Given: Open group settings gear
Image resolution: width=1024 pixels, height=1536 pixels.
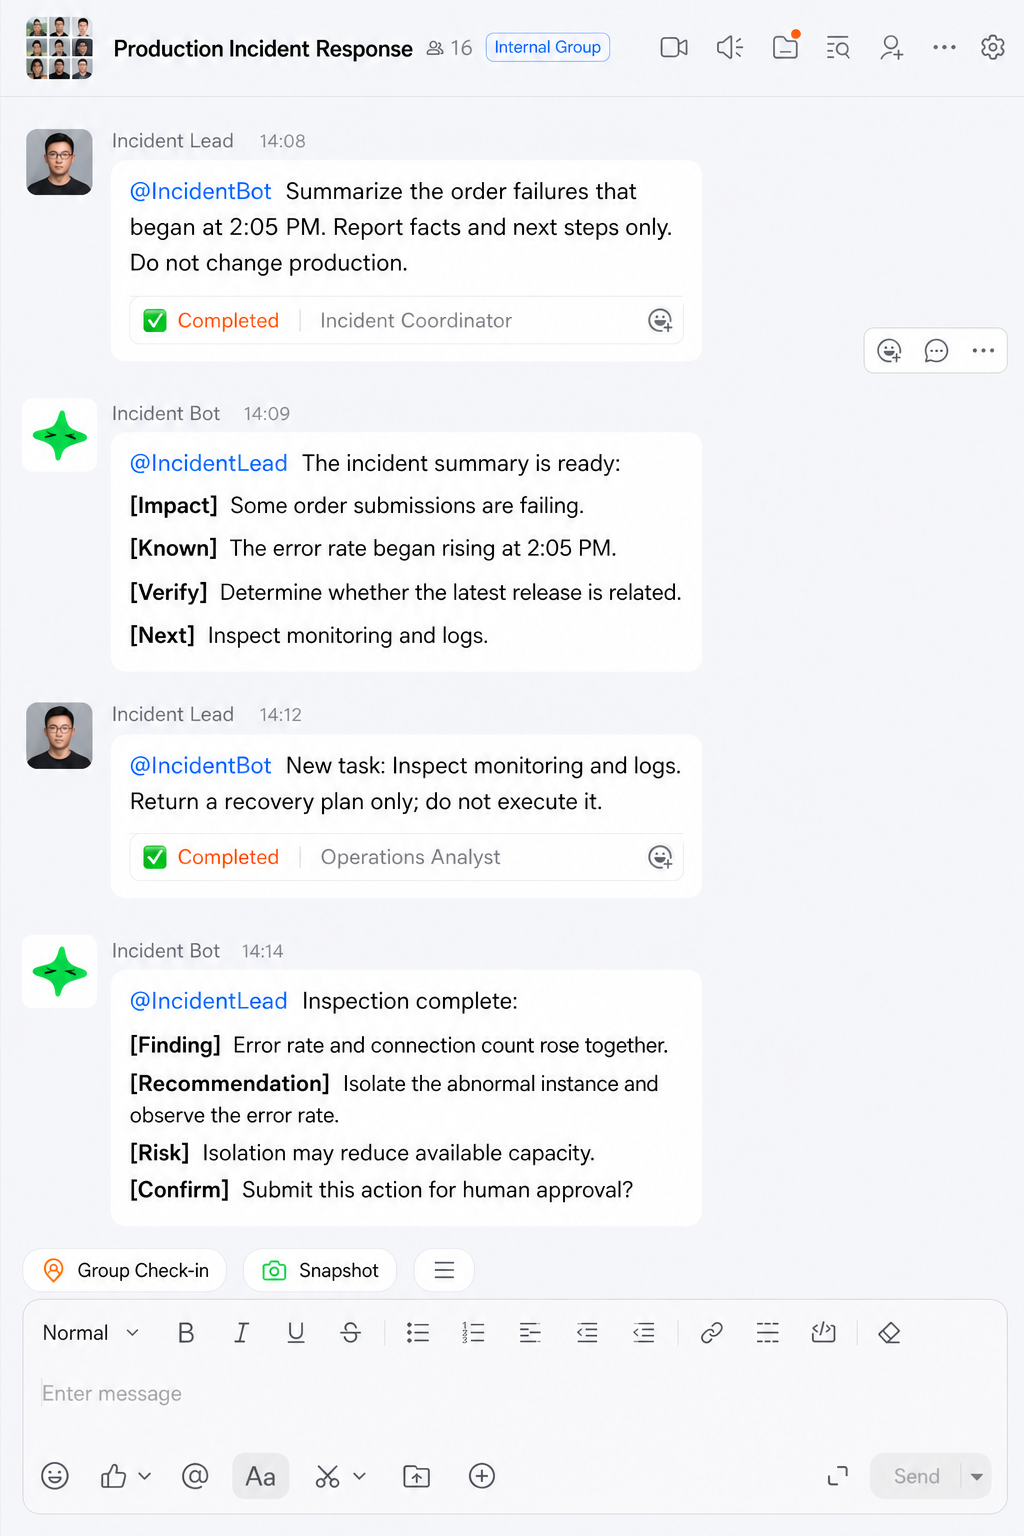Looking at the screenshot, I should [x=992, y=47].
